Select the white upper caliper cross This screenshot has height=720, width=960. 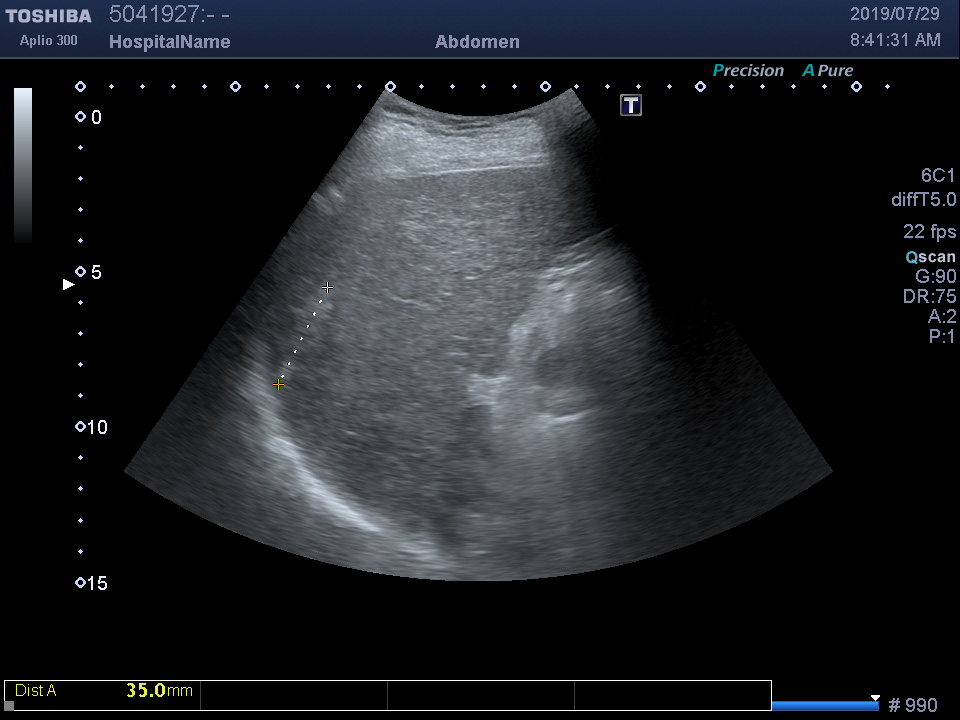[x=327, y=288]
